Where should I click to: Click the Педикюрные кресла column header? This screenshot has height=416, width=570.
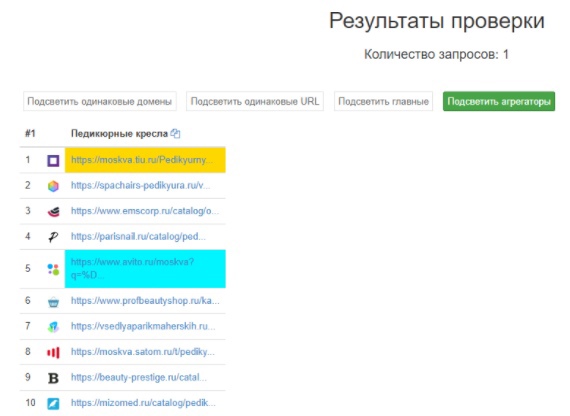coord(119,134)
